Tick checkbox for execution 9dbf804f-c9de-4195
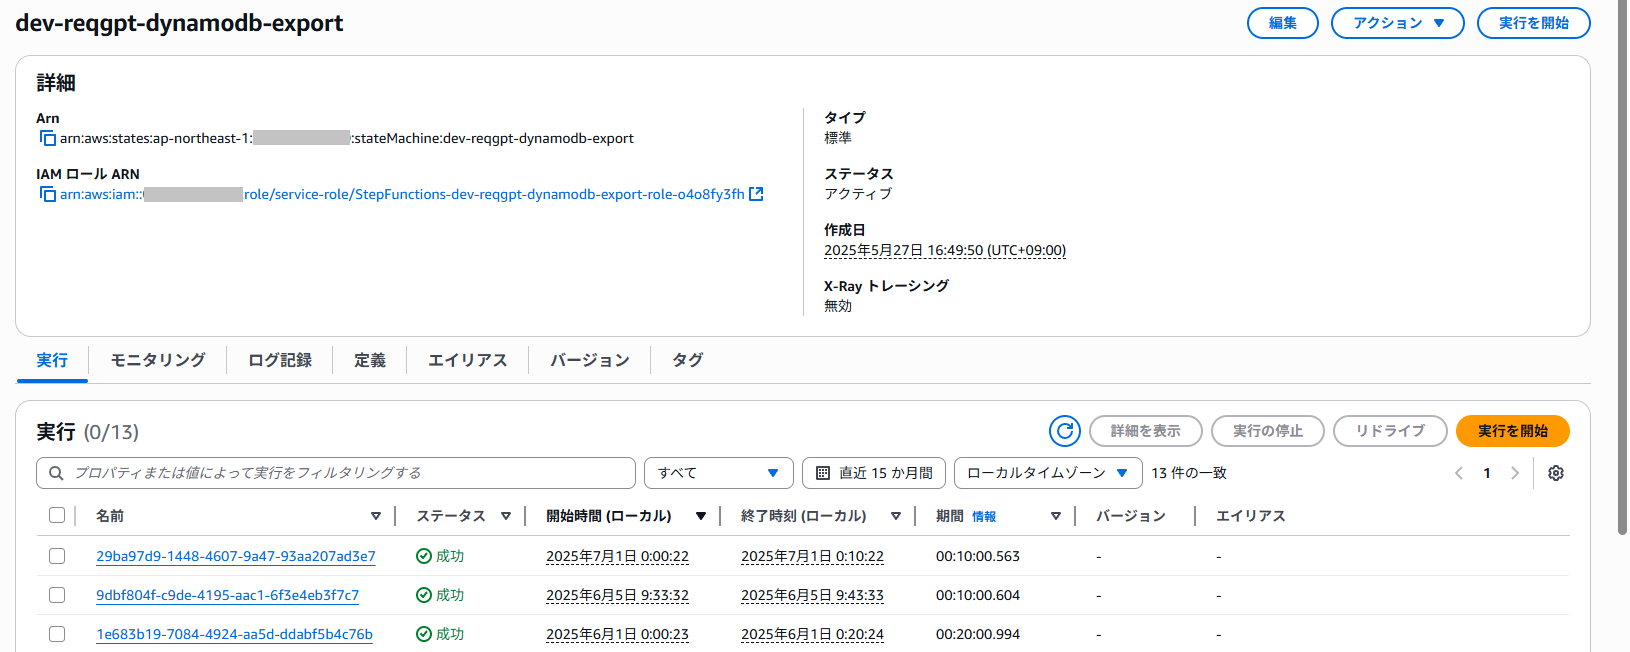The height and width of the screenshot is (652, 1630). coord(57,595)
